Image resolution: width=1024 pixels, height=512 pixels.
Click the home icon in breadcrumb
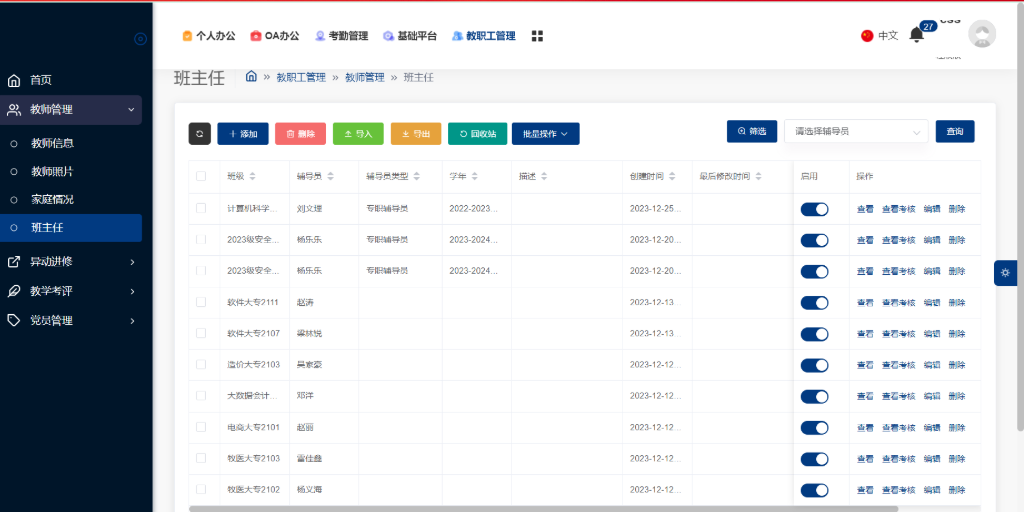(x=251, y=76)
